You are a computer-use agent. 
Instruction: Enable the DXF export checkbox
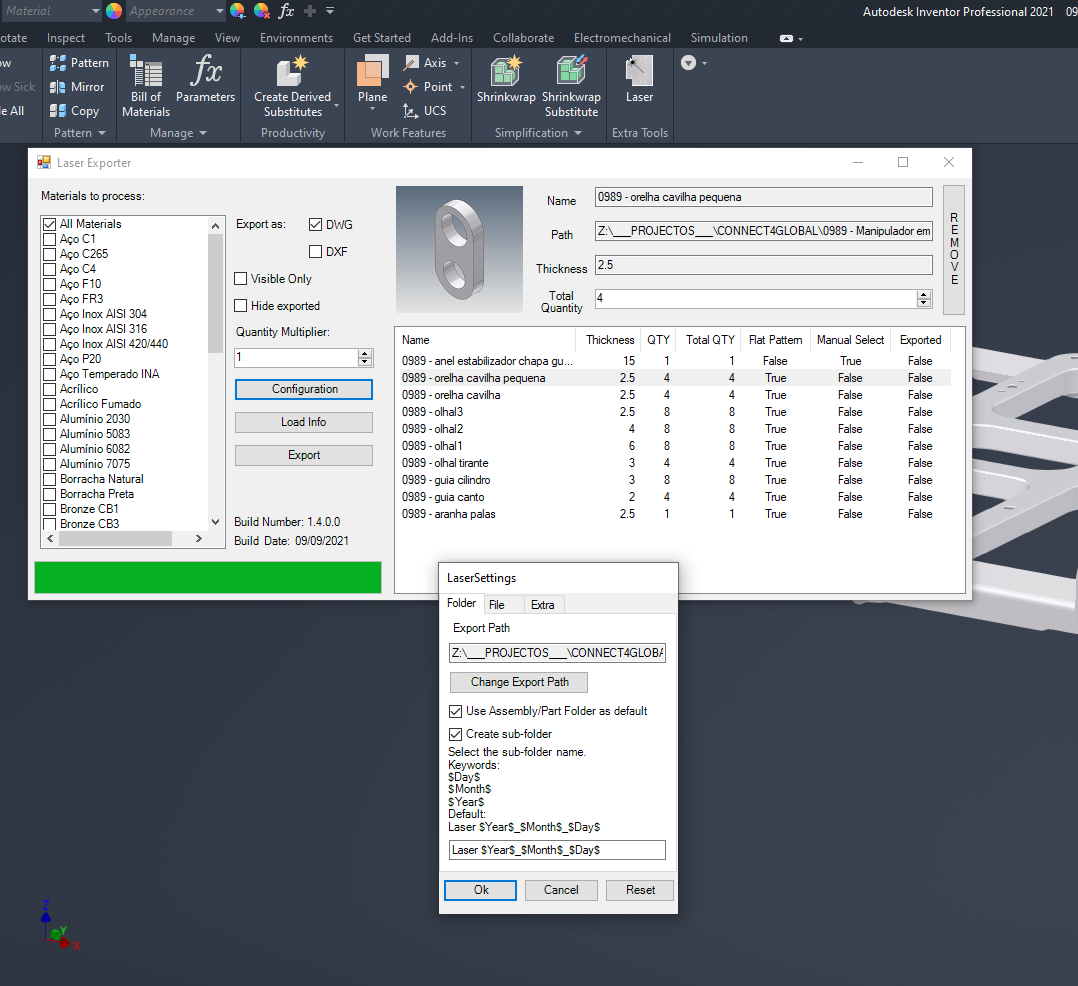pyautogui.click(x=316, y=251)
